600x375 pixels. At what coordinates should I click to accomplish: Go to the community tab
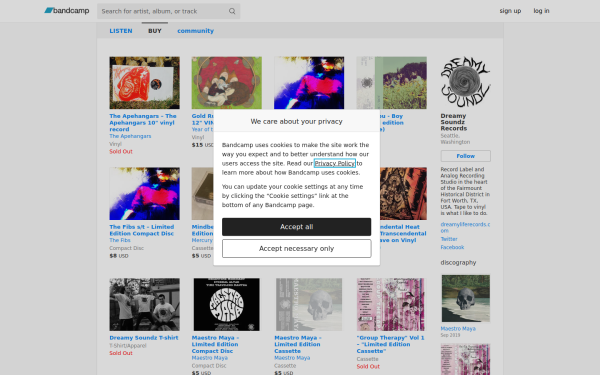coord(195,31)
